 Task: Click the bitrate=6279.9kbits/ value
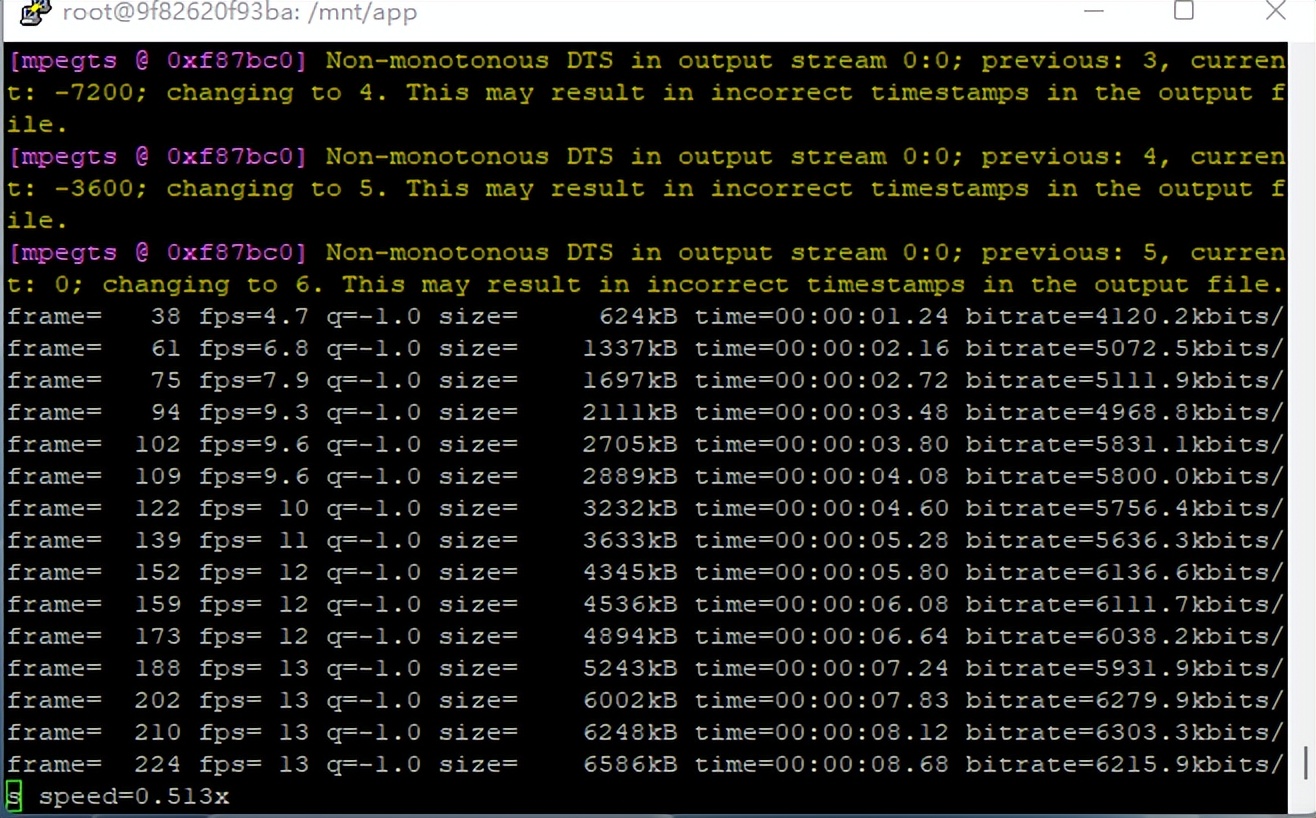coord(1126,701)
